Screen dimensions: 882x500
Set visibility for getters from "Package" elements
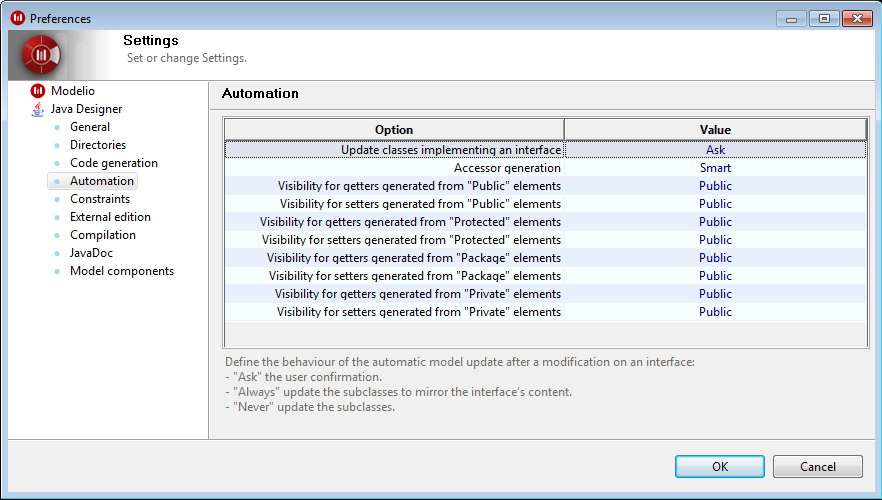coord(715,258)
